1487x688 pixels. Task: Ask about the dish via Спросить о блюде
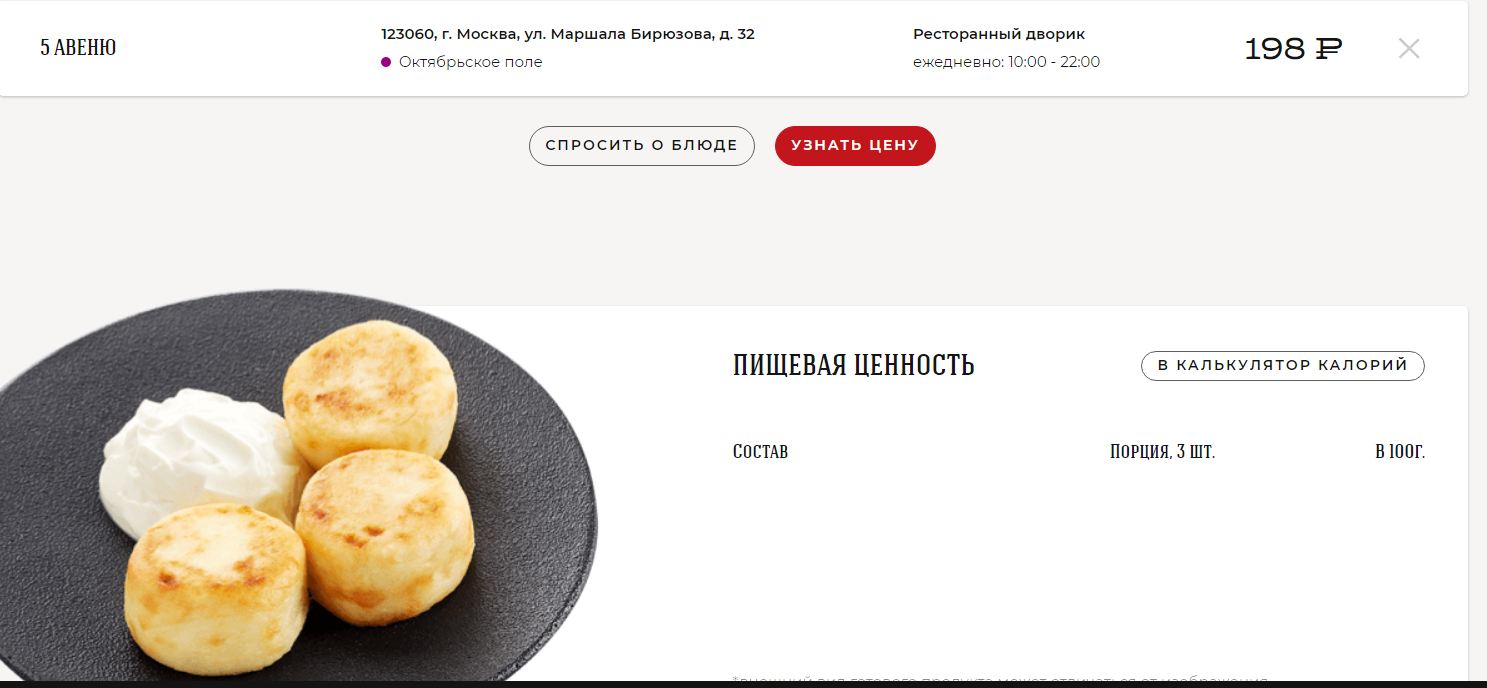coord(641,146)
